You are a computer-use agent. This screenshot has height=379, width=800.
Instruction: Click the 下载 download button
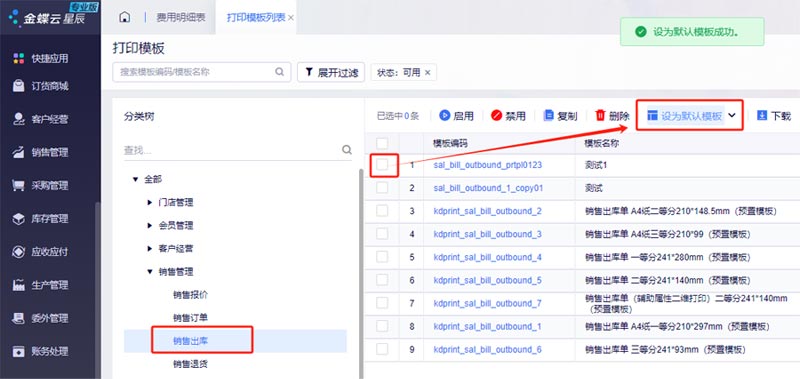pyautogui.click(x=773, y=116)
